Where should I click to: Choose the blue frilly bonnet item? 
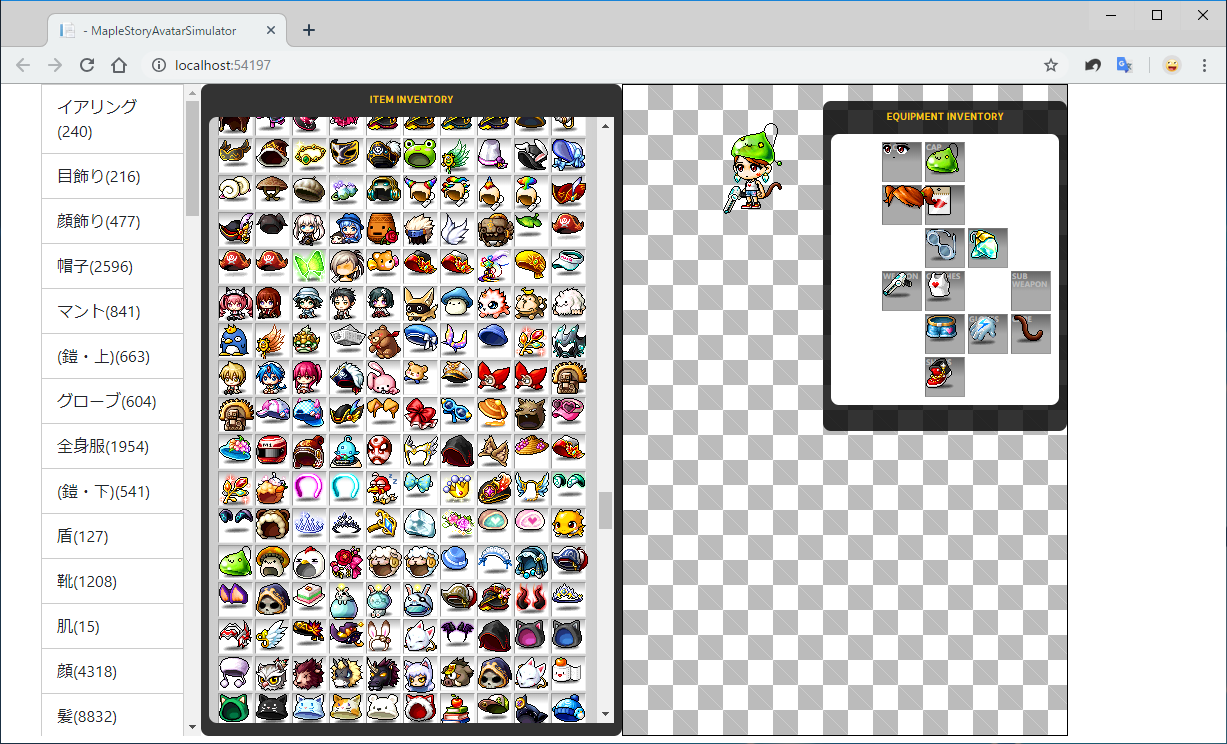568,153
